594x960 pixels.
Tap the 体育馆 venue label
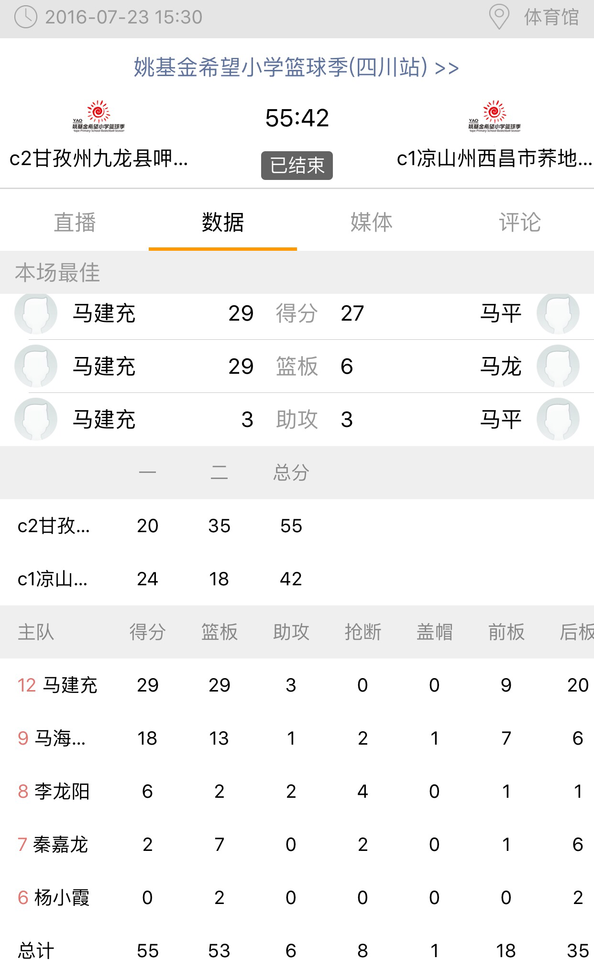coord(552,17)
